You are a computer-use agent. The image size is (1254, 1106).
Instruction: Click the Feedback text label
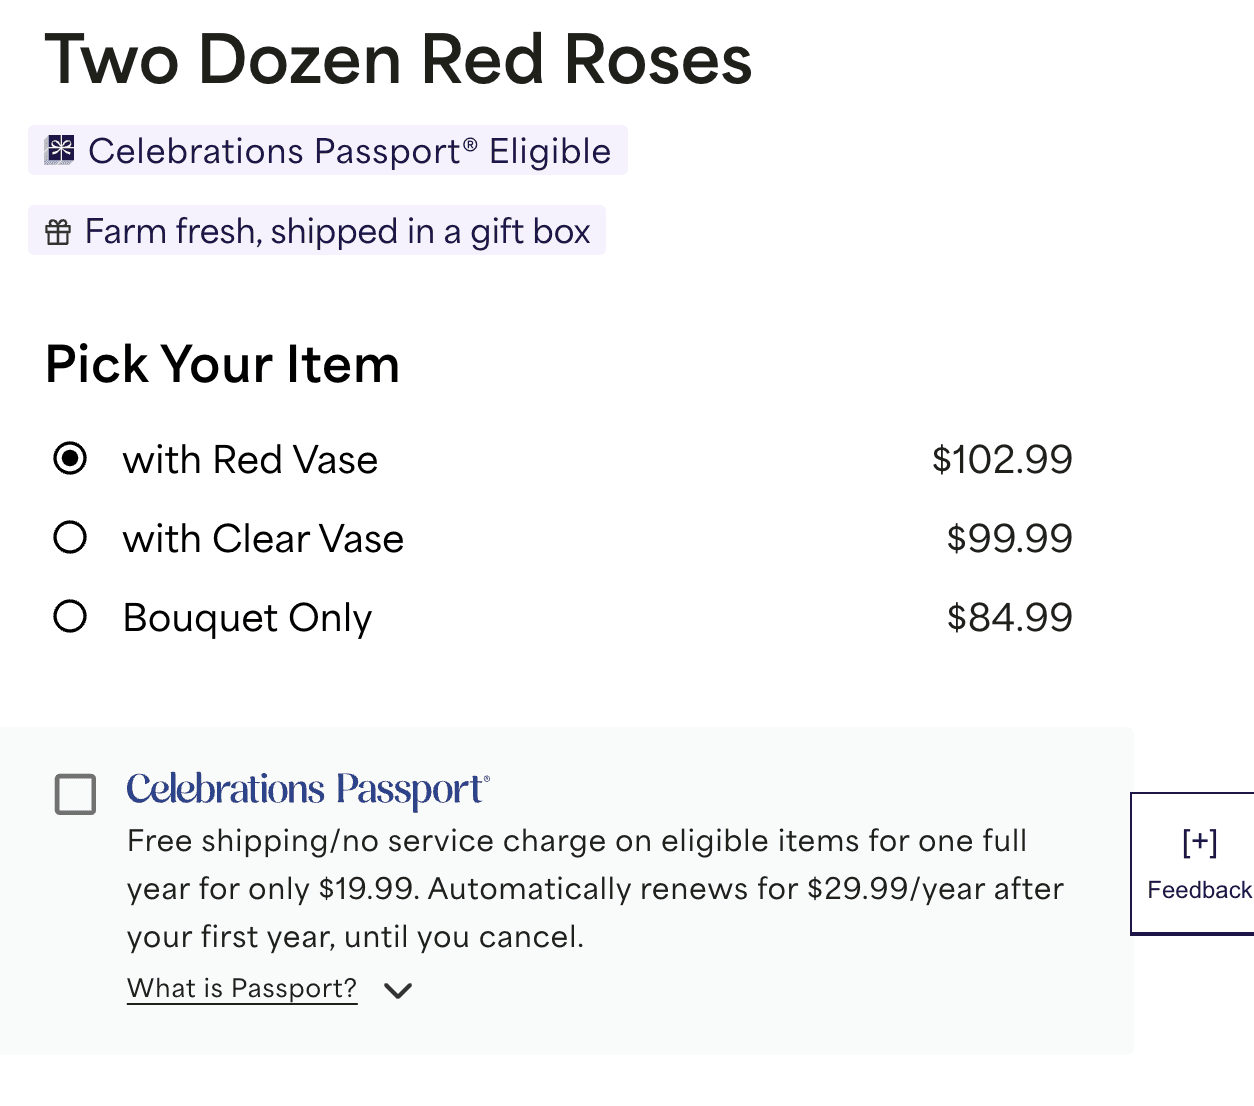coord(1199,890)
